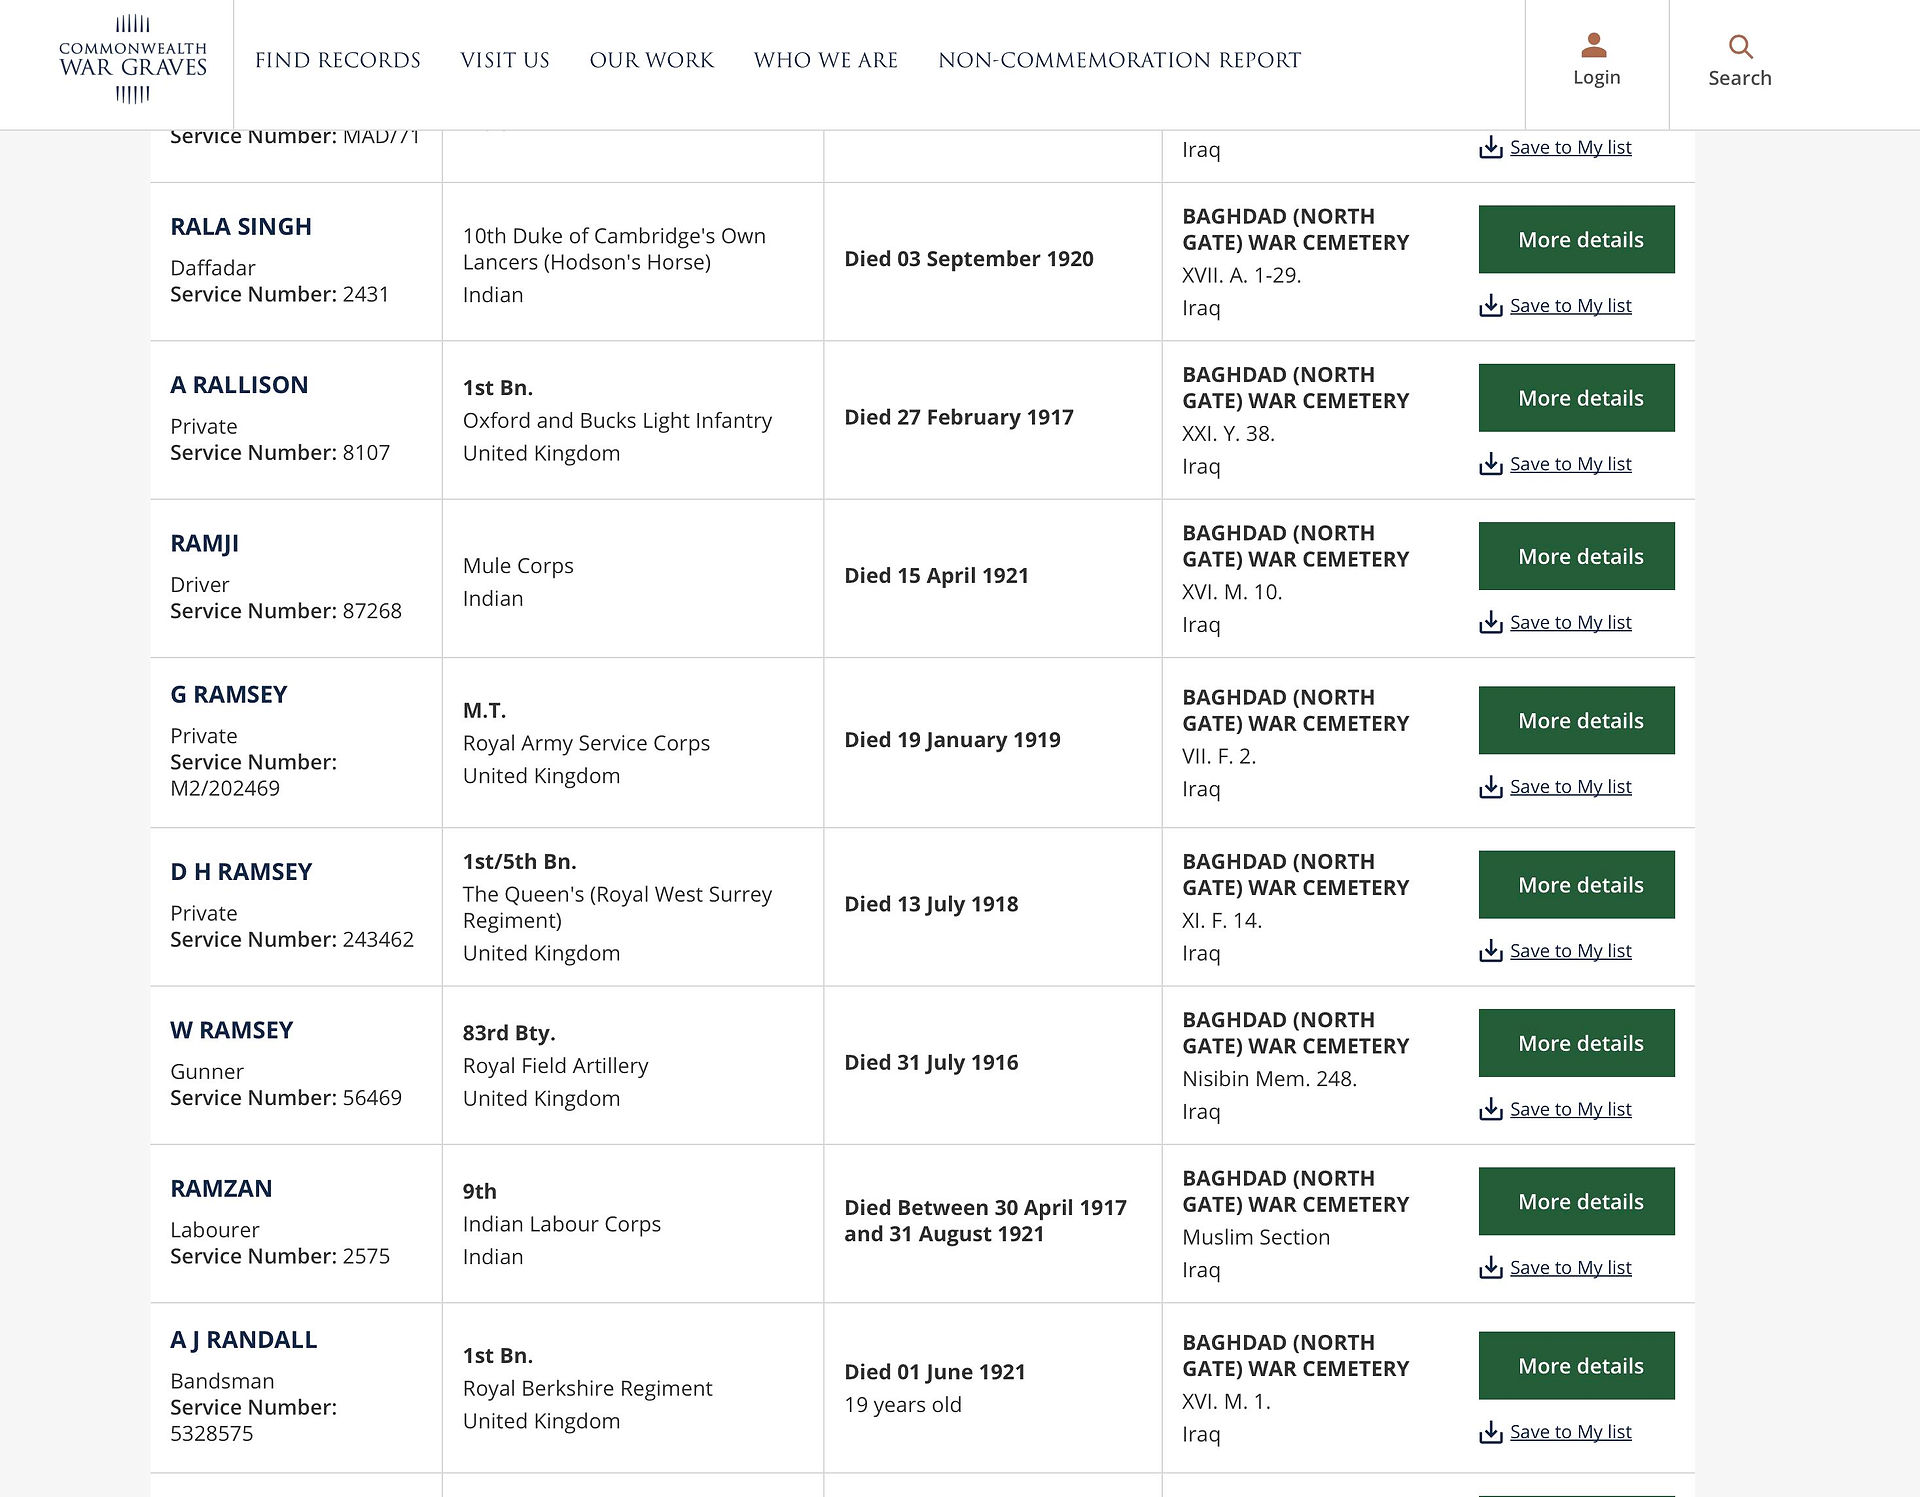
Task: Save Rala Singh to My list
Action: (1570, 306)
